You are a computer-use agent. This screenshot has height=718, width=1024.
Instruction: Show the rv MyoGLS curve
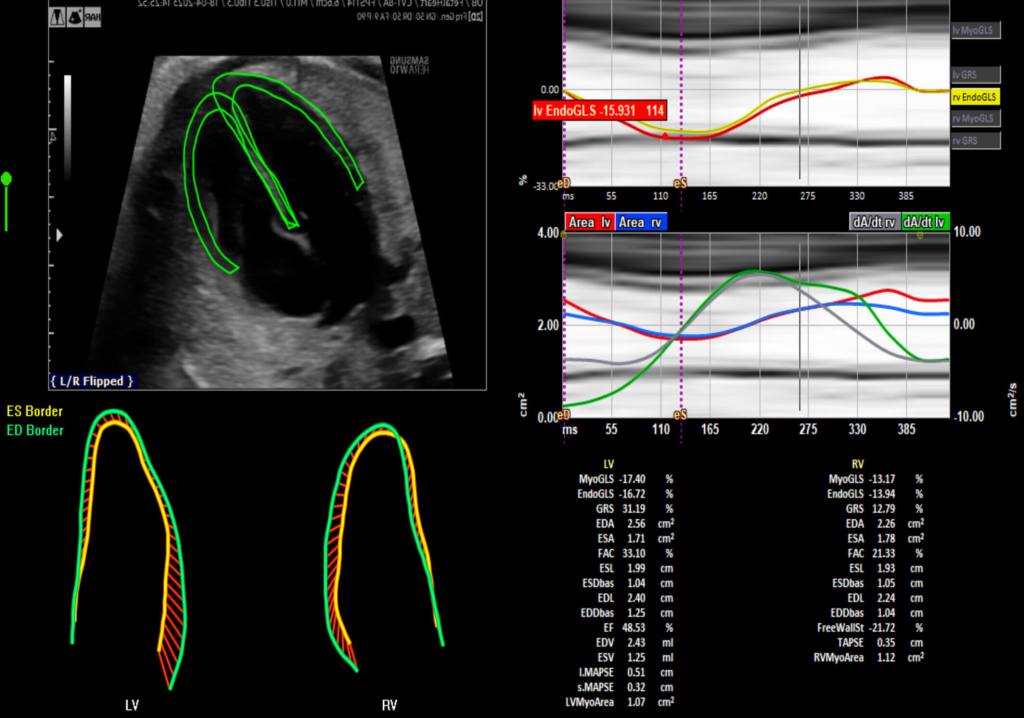pyautogui.click(x=975, y=119)
